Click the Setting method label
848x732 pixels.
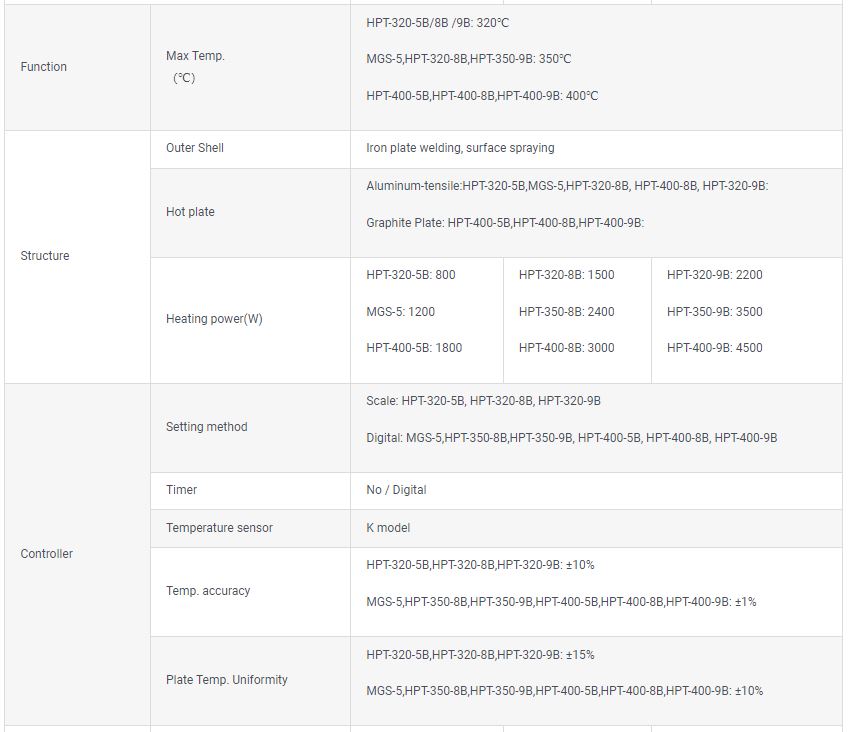tap(206, 427)
